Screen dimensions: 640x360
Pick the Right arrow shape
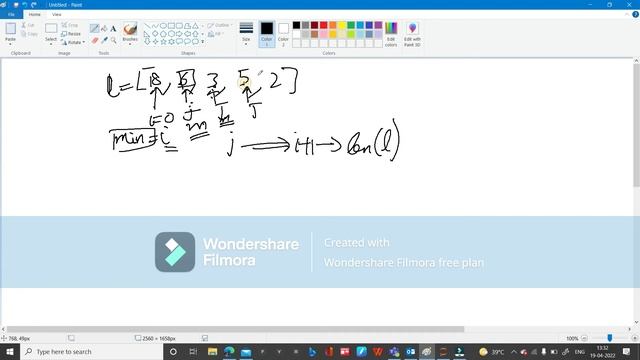pos(179,33)
